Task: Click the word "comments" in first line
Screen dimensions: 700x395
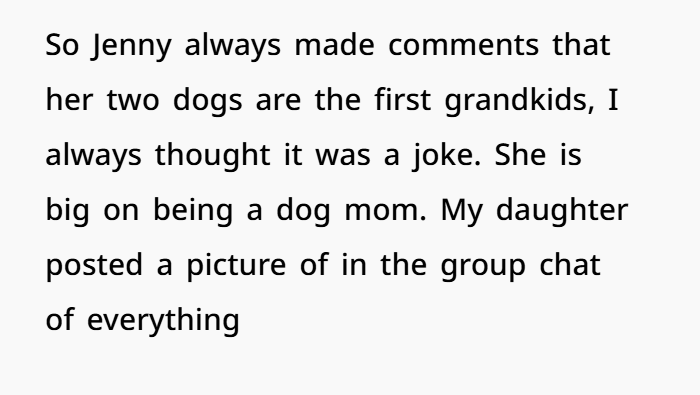Action: (464, 46)
